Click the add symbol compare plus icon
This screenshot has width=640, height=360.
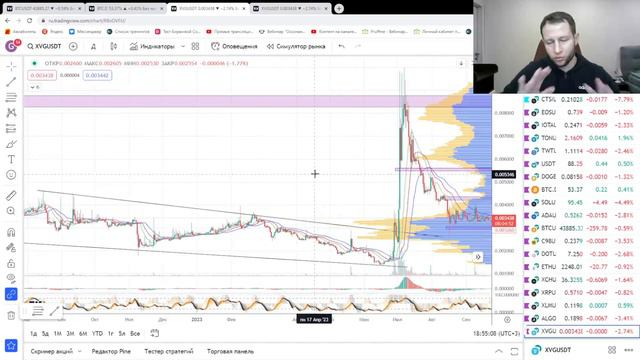(73, 47)
